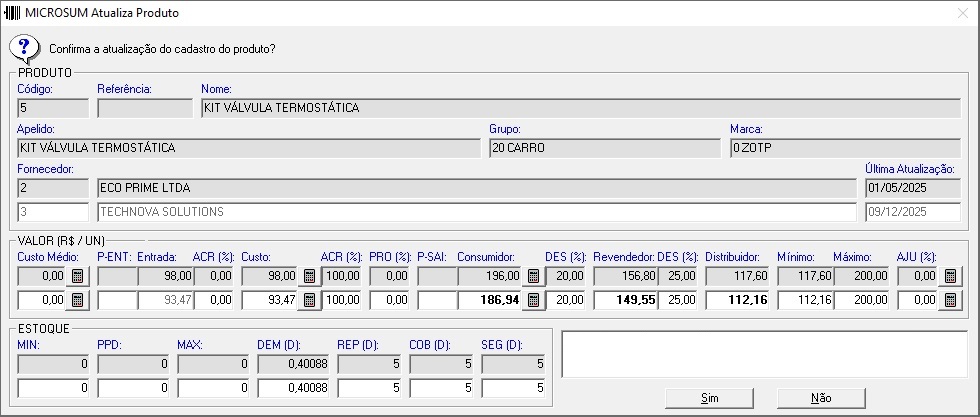Image resolution: width=980 pixels, height=417 pixels.
Task: Select the editable Máximo field in lower row
Action: 862,299
